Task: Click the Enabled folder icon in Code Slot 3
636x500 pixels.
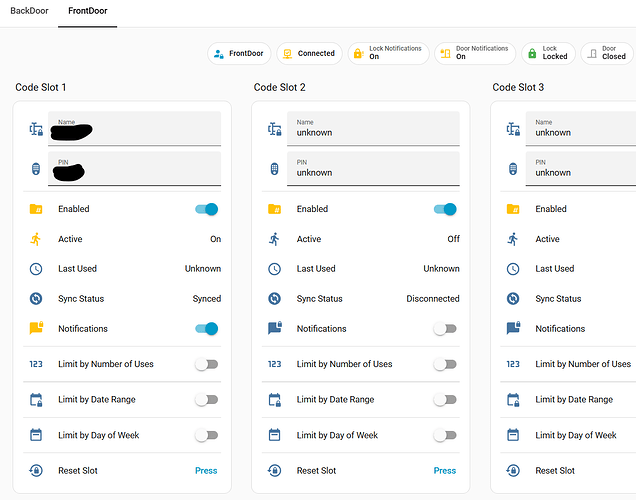Action: pos(513,209)
